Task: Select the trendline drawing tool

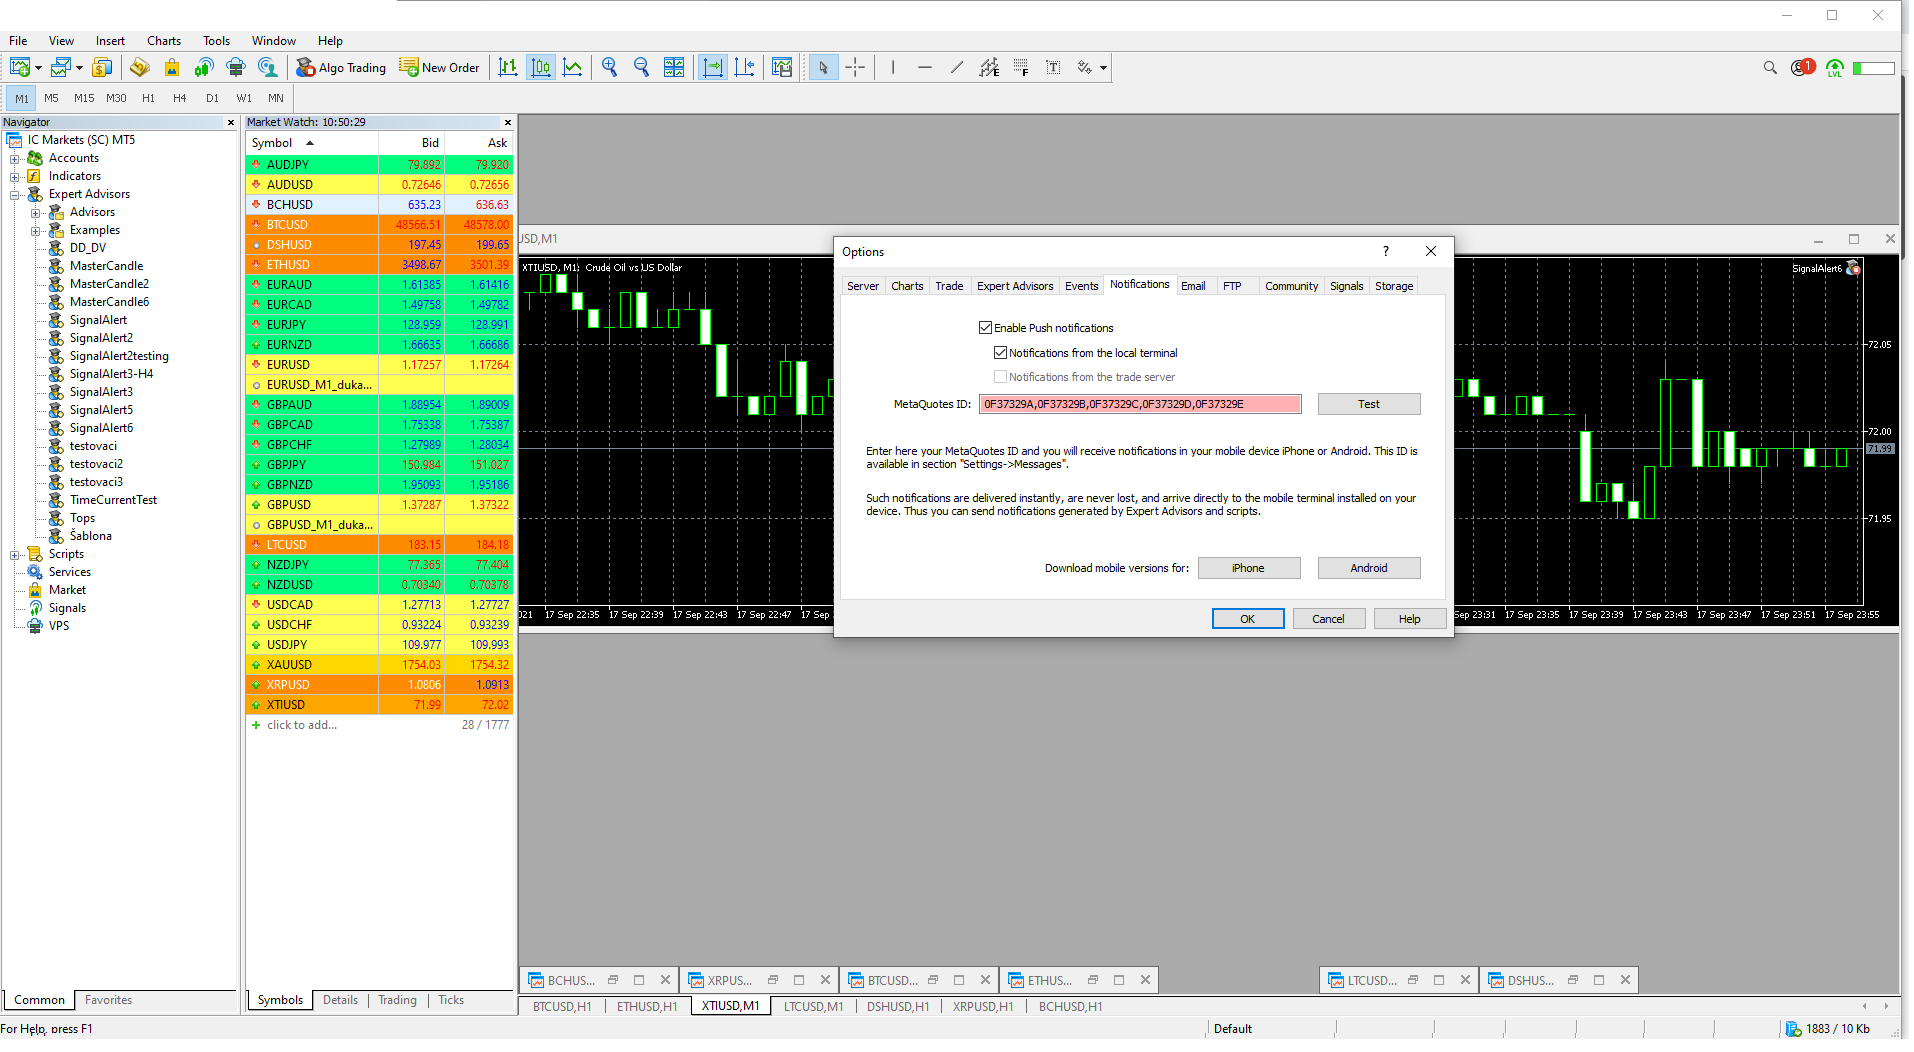Action: click(957, 67)
